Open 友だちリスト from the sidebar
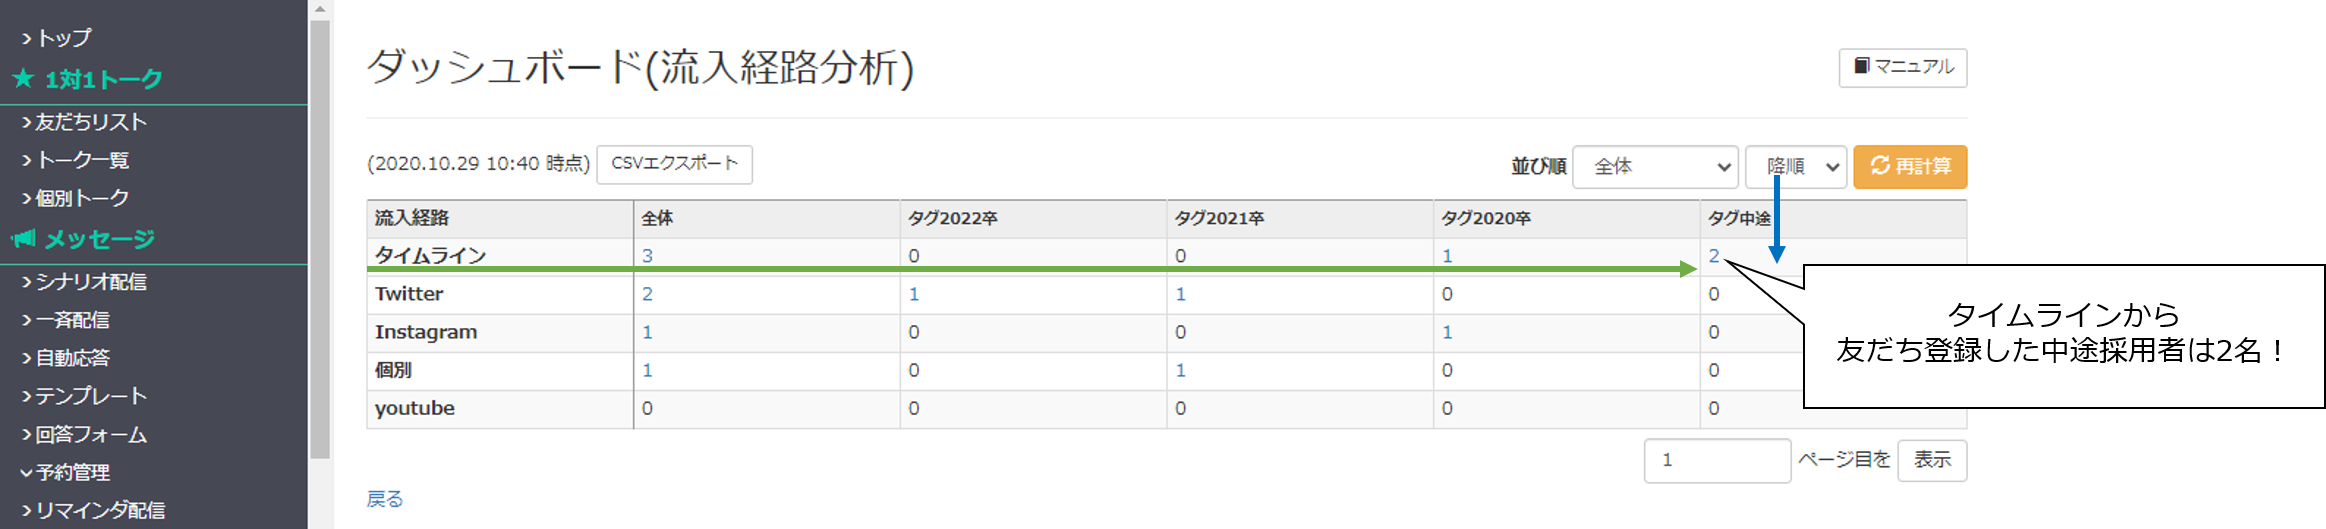Screen dimensions: 2326x529 tap(84, 122)
